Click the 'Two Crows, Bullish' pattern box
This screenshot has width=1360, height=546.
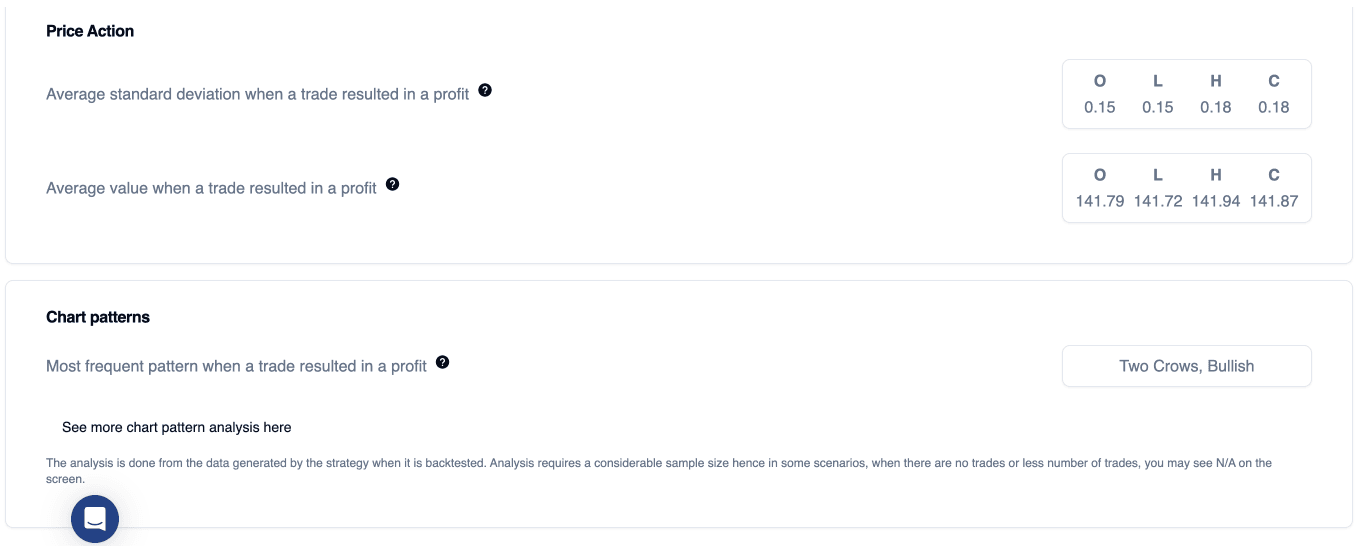pyautogui.click(x=1186, y=366)
